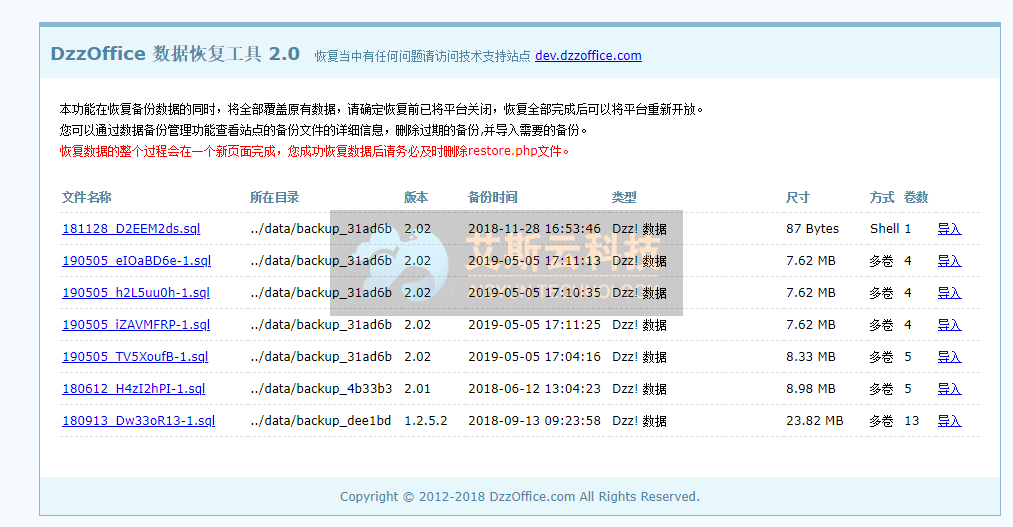Click the DzzOffice 数据恢复工具 2.0 title
Image resolution: width=1013 pixels, height=527 pixels.
pos(175,54)
